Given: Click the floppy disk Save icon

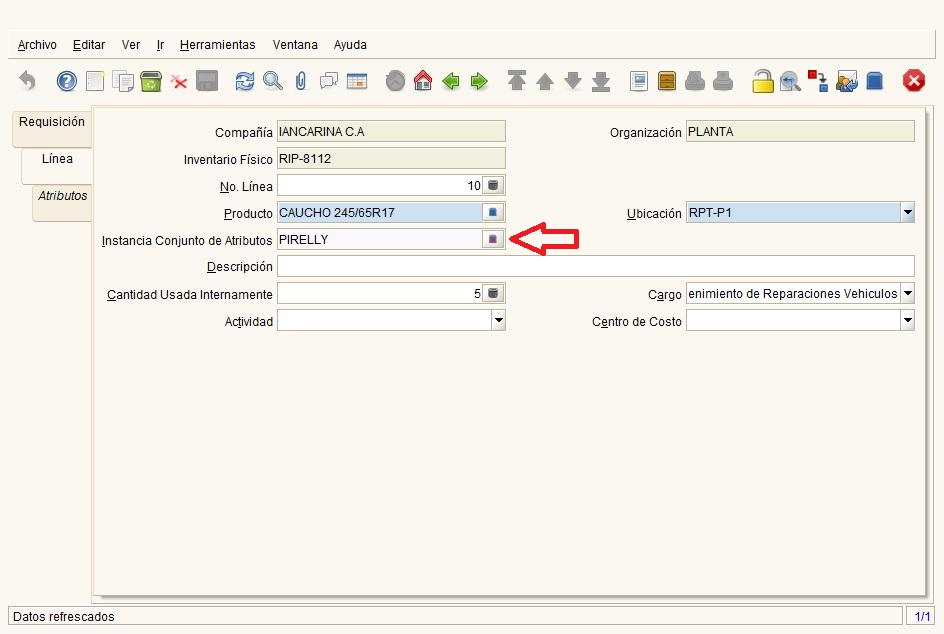Looking at the screenshot, I should point(207,81).
